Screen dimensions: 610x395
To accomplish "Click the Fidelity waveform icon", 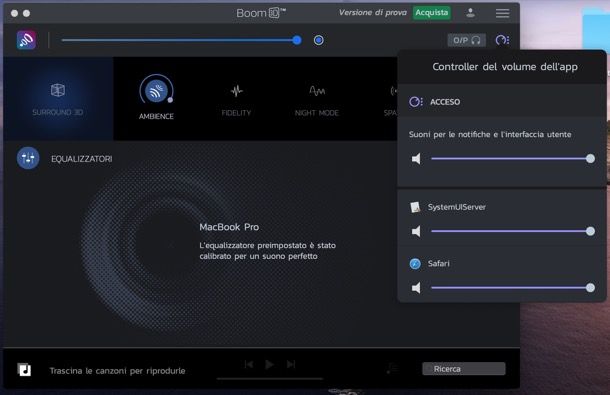I will [x=236, y=91].
